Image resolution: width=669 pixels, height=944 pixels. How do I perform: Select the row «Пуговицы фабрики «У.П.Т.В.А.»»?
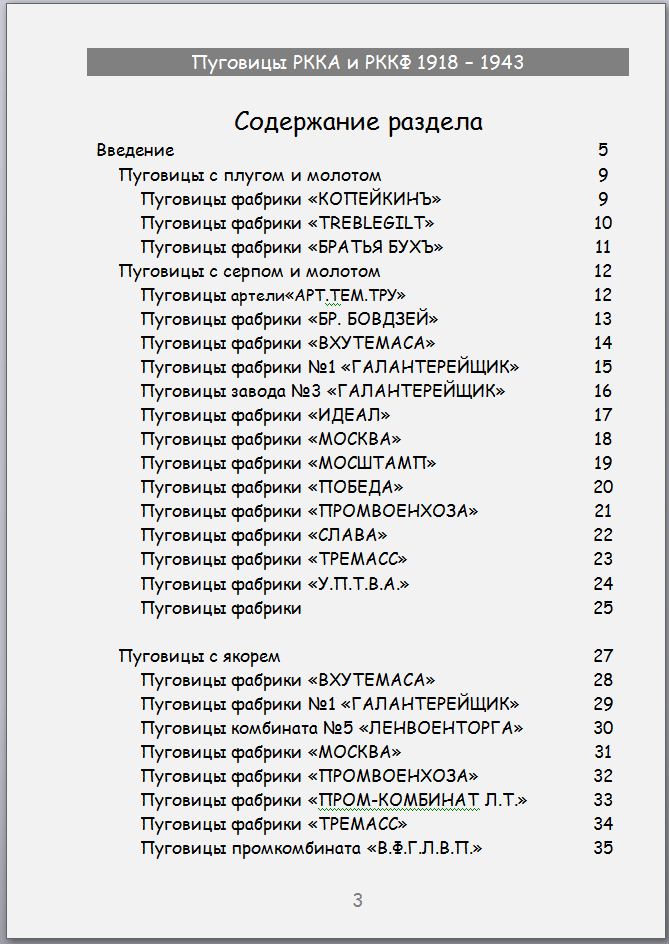[275, 584]
